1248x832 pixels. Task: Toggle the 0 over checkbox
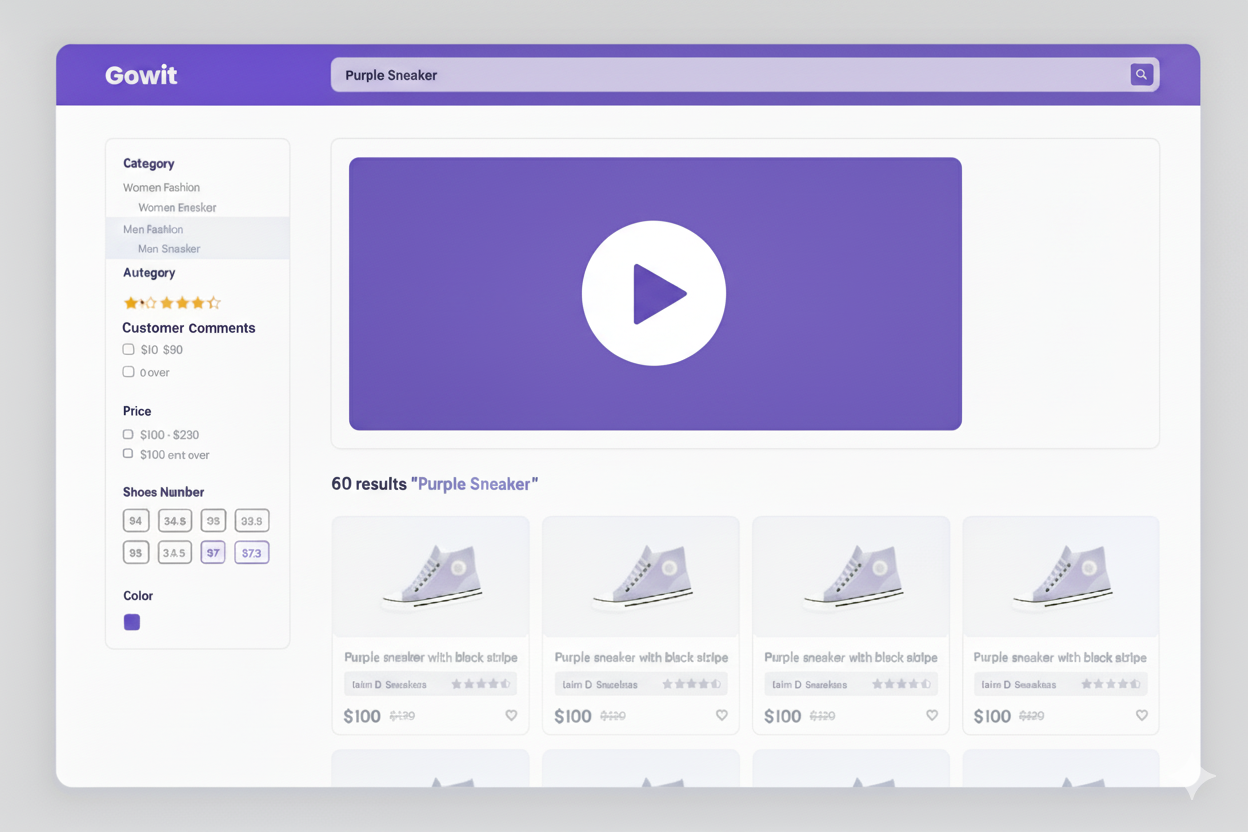128,372
